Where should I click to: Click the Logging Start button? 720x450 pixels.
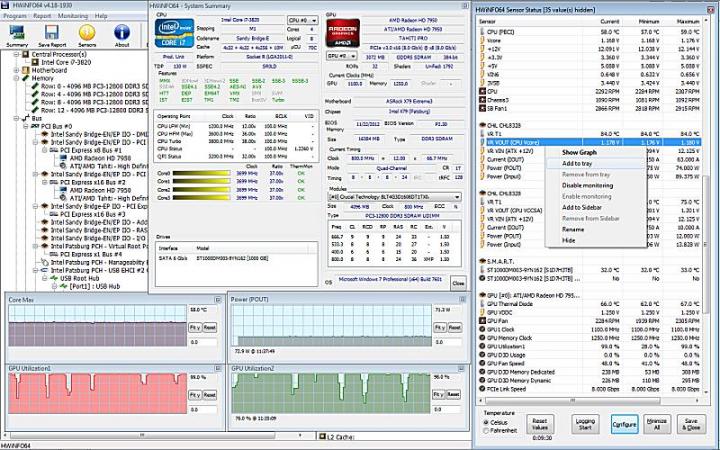point(585,424)
